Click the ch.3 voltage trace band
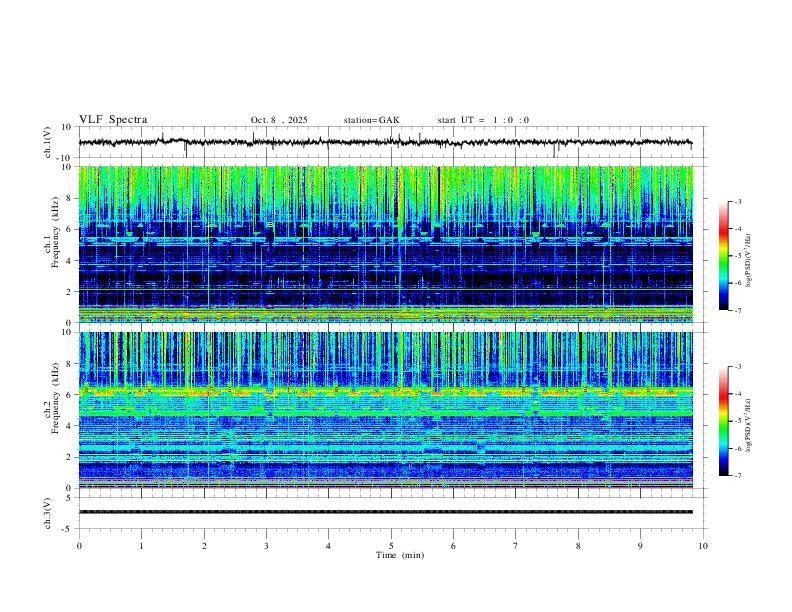Image resolution: width=792 pixels, height=612 pixels. click(385, 512)
